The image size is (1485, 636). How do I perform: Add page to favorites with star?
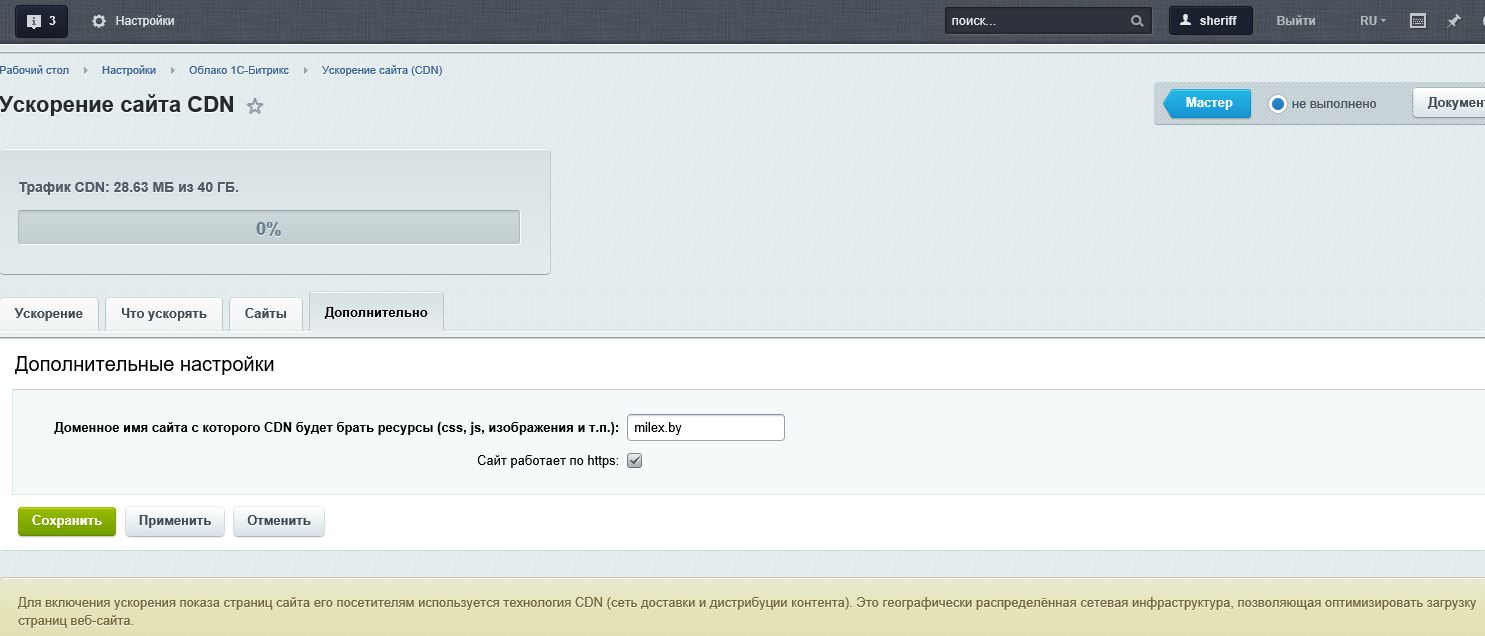(255, 106)
